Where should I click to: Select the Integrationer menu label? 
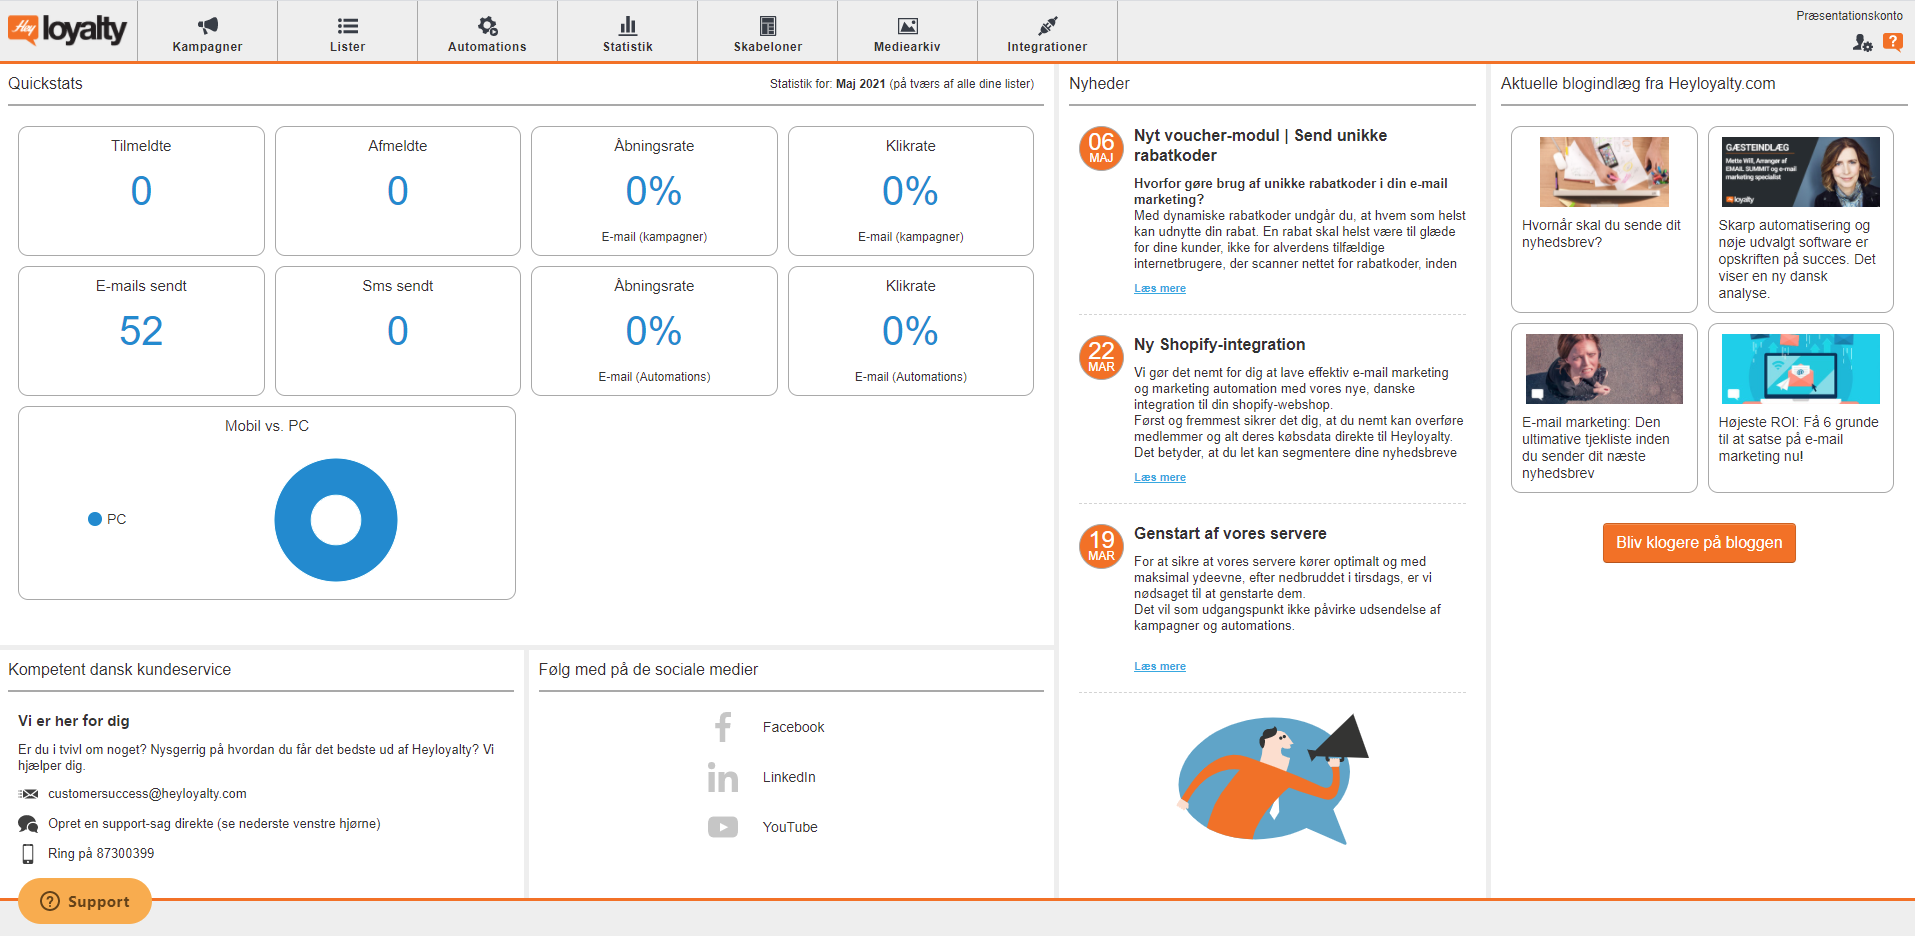[x=1047, y=47]
